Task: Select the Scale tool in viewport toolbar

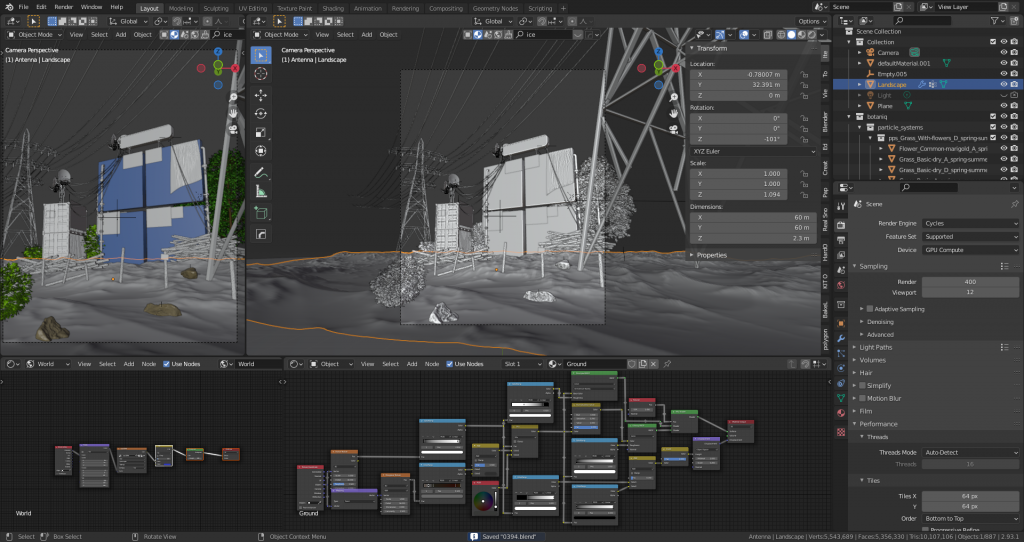Action: pyautogui.click(x=261, y=133)
